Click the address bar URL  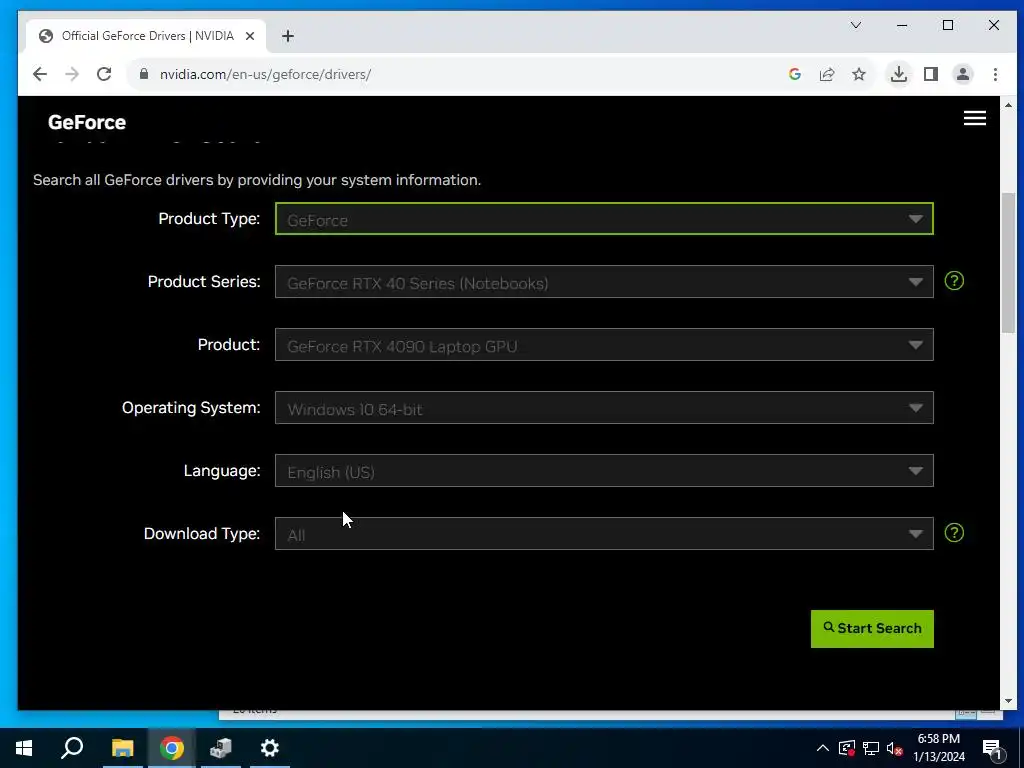pyautogui.click(x=265, y=74)
